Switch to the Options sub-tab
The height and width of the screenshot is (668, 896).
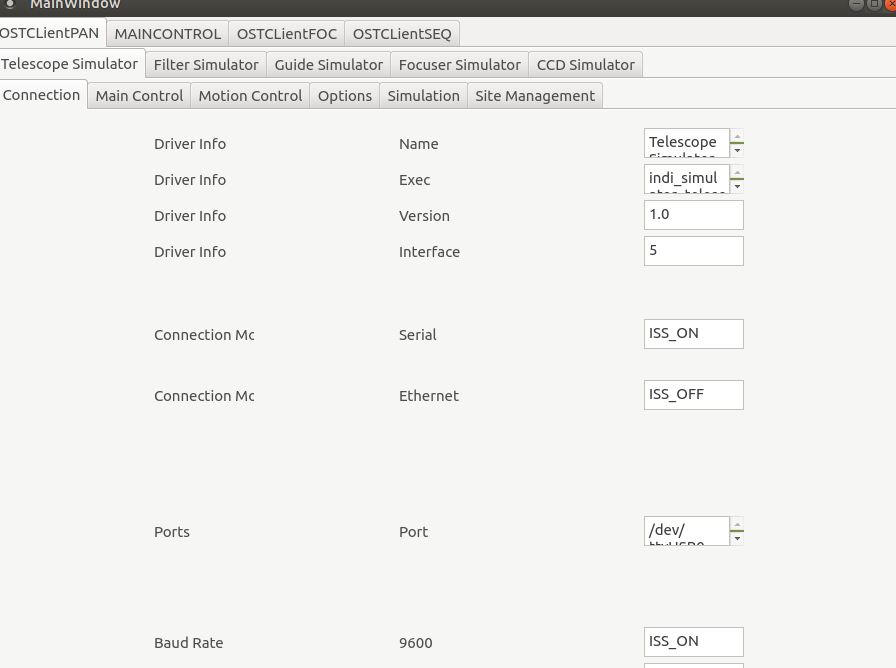click(345, 96)
